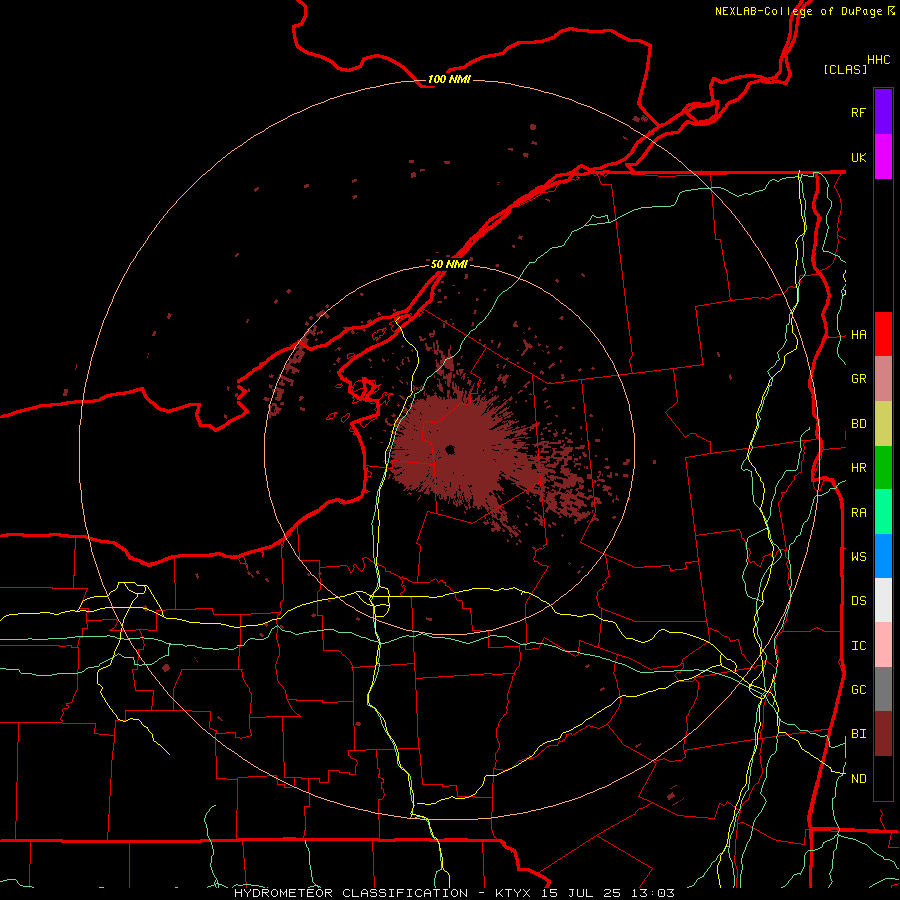
Task: Click the 'HR' legend label
Action: pyautogui.click(x=859, y=468)
